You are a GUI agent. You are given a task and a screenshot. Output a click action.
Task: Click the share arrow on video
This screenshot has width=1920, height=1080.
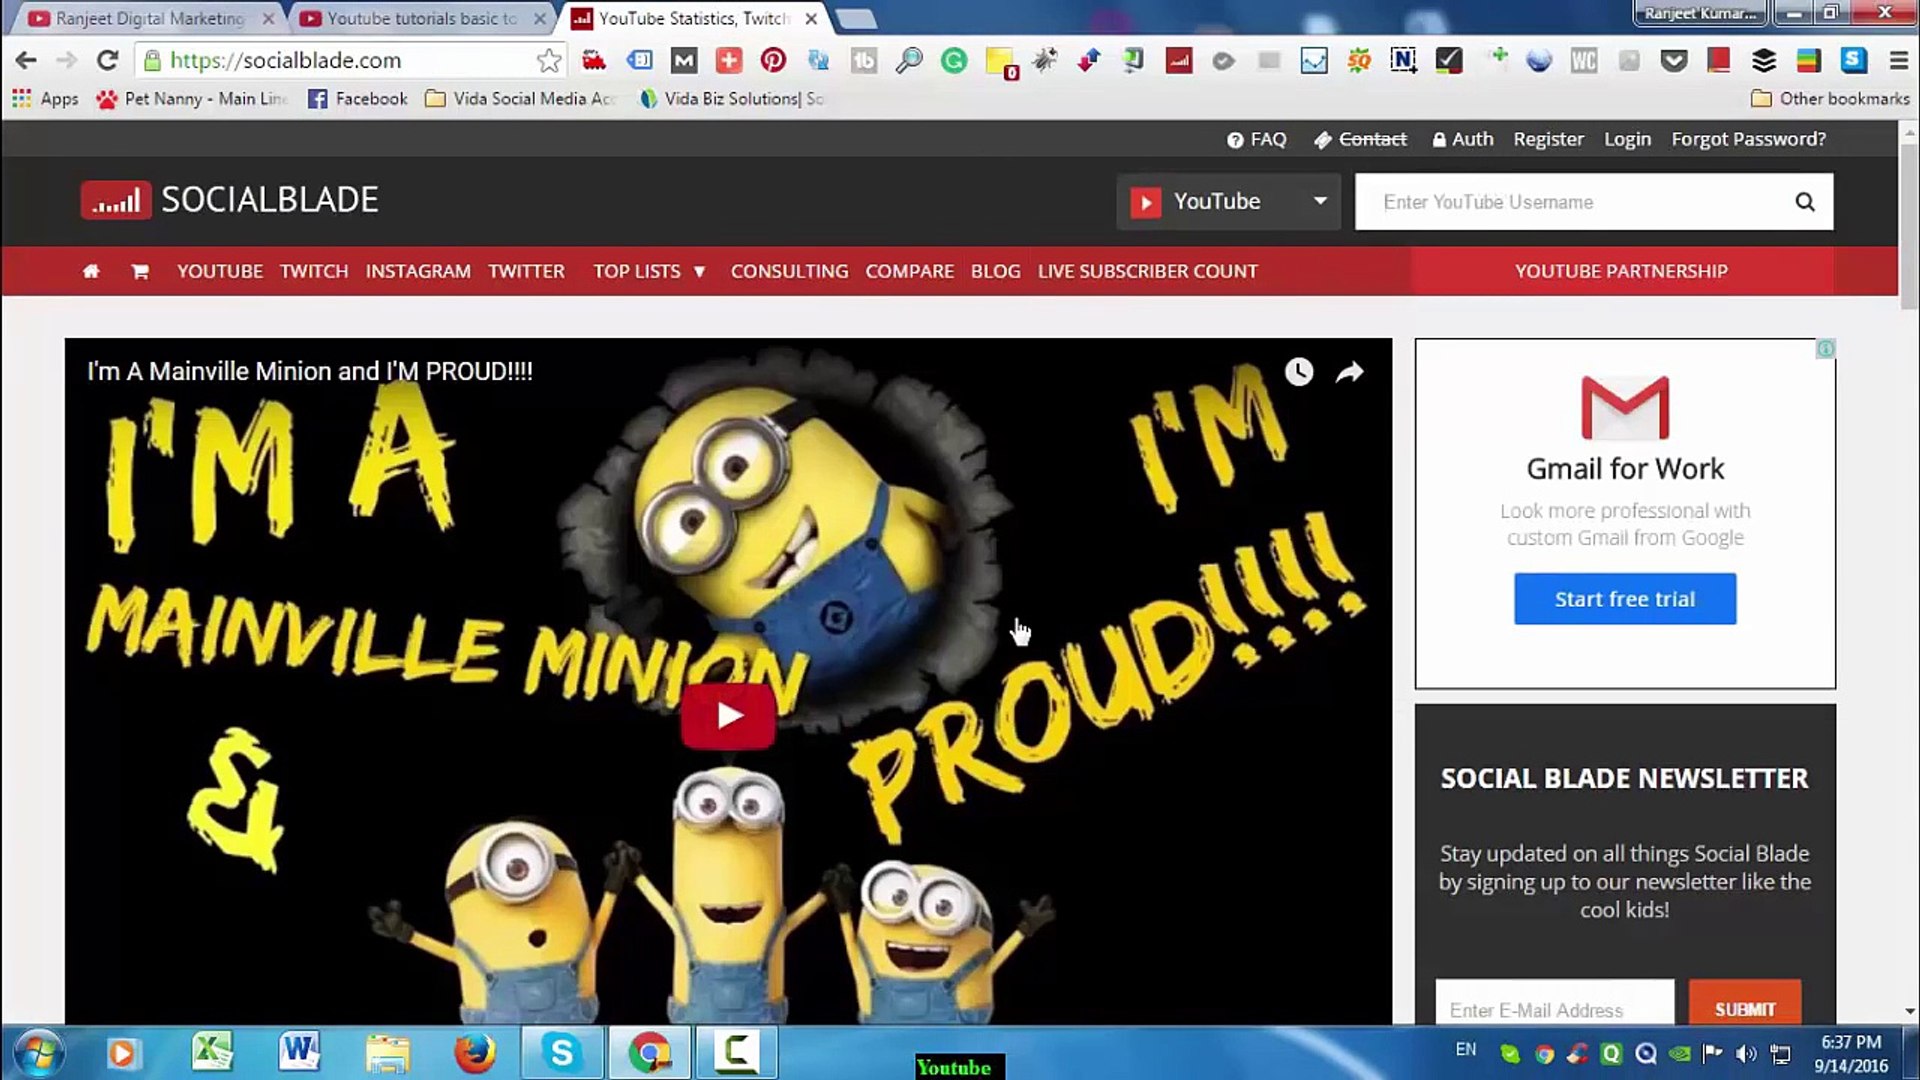(x=1349, y=372)
